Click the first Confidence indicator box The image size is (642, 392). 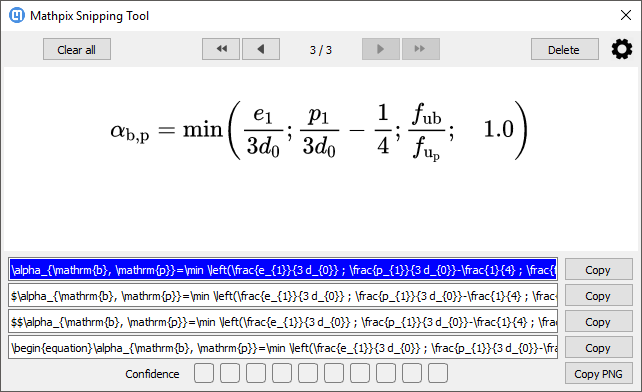(x=204, y=373)
